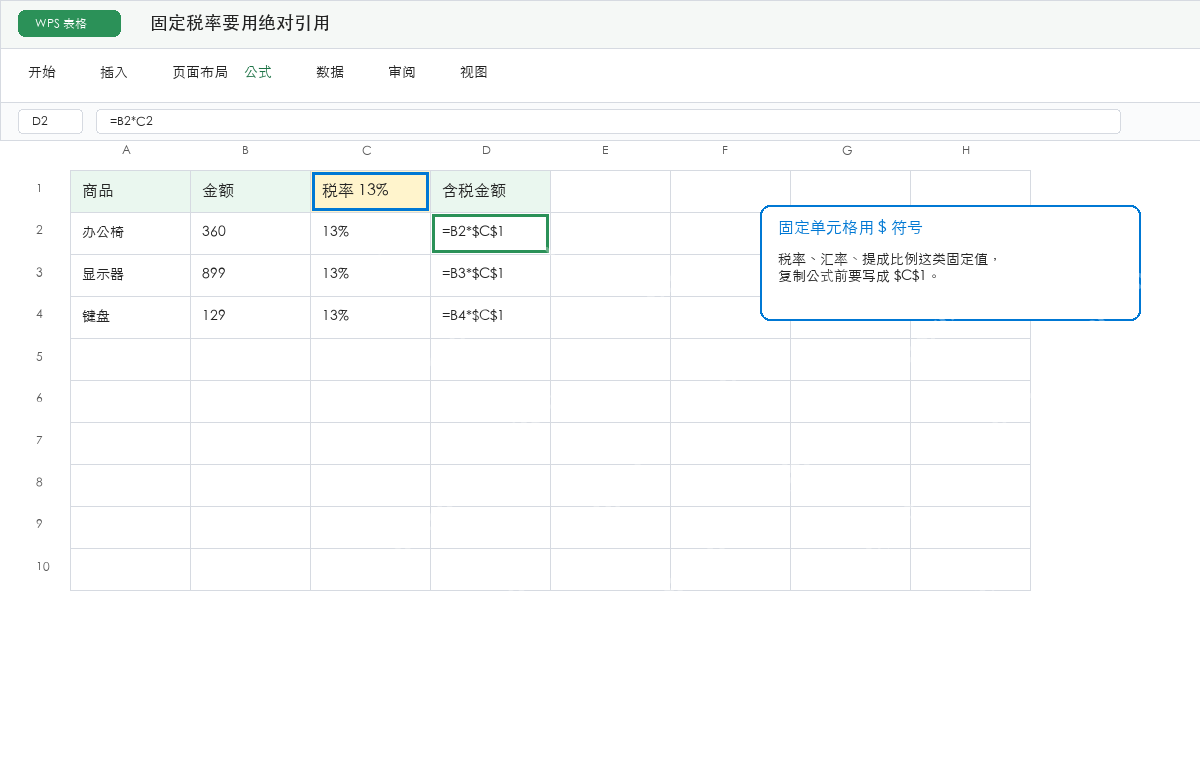
Task: Select row 5 header
Action: (39, 356)
